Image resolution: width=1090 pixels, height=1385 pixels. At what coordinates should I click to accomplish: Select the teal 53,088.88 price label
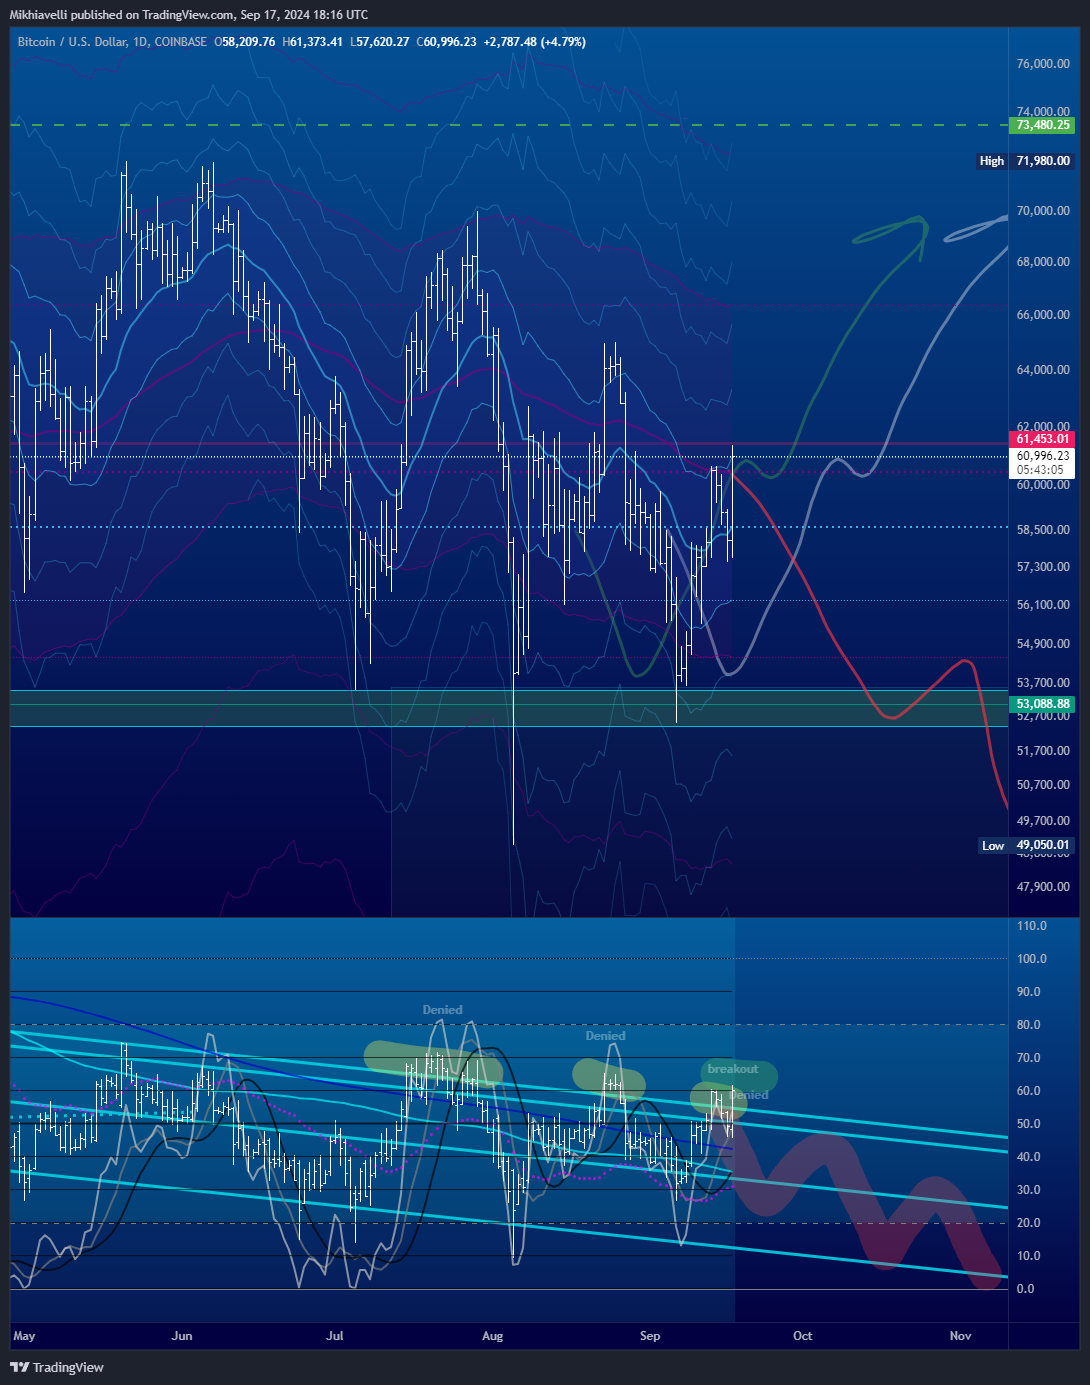[1042, 704]
